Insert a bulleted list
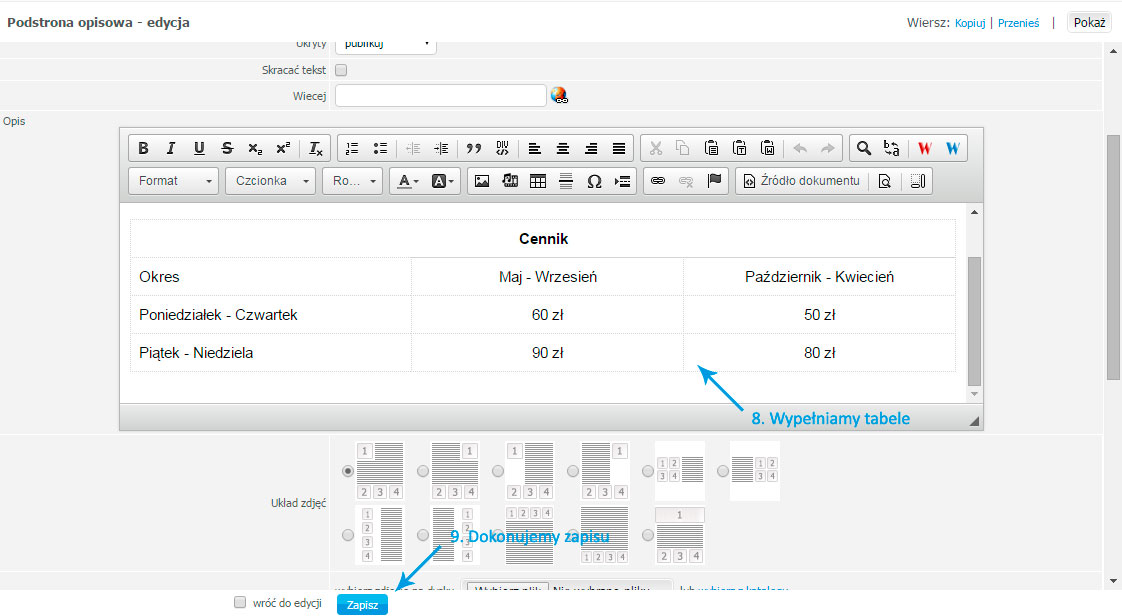 tap(380, 148)
